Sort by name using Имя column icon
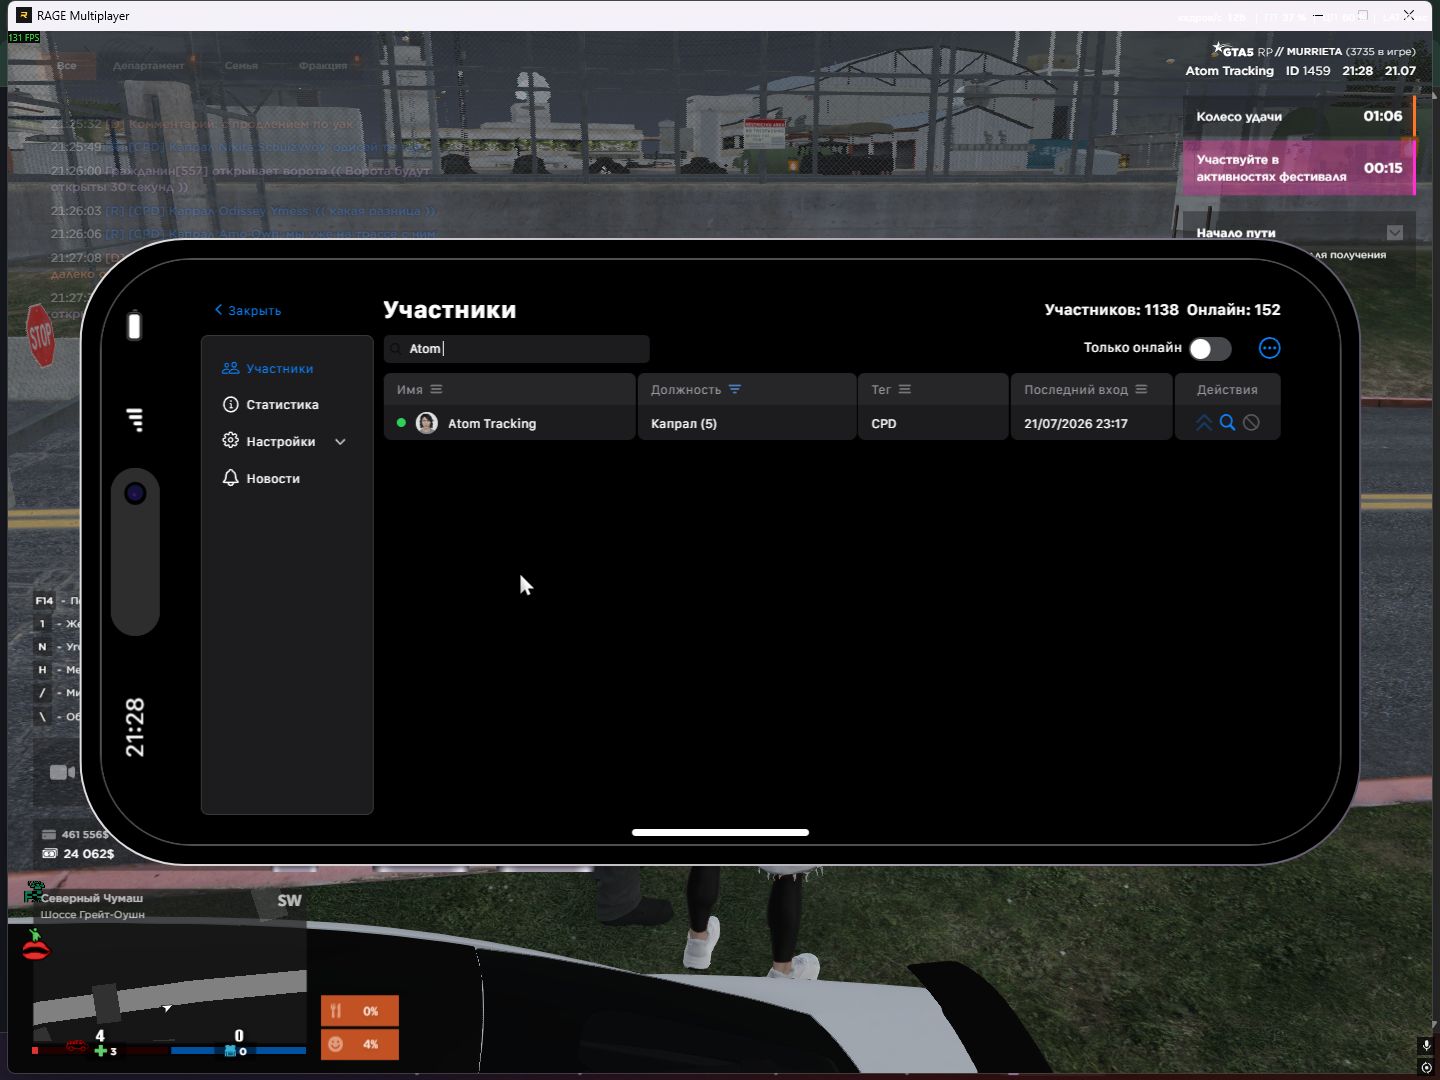1440x1080 pixels. click(x=436, y=389)
